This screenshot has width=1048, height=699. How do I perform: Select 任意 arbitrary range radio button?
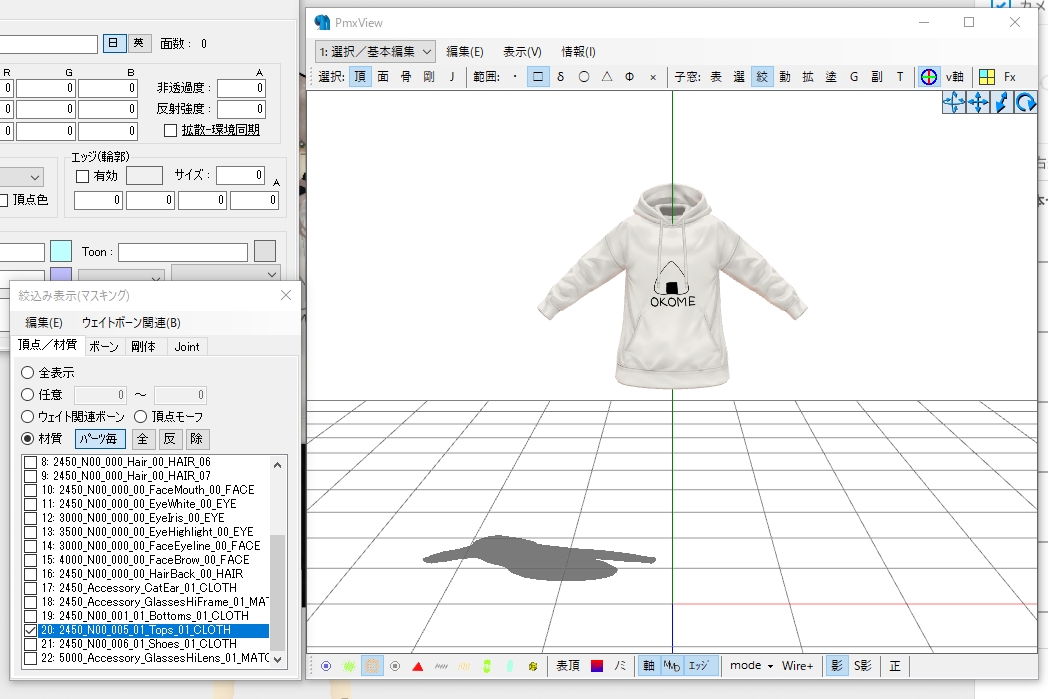[27, 394]
